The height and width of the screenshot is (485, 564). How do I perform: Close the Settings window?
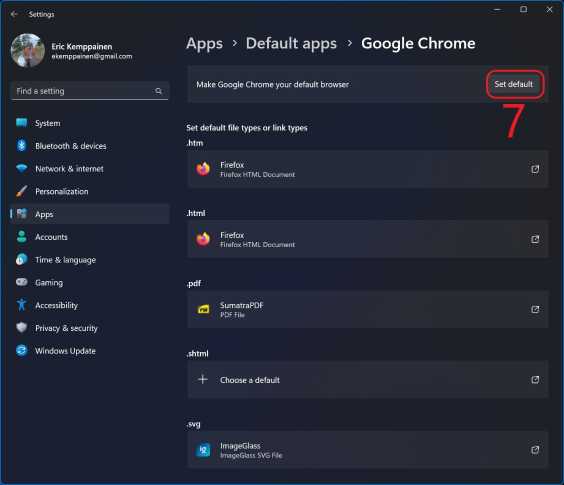click(x=549, y=10)
